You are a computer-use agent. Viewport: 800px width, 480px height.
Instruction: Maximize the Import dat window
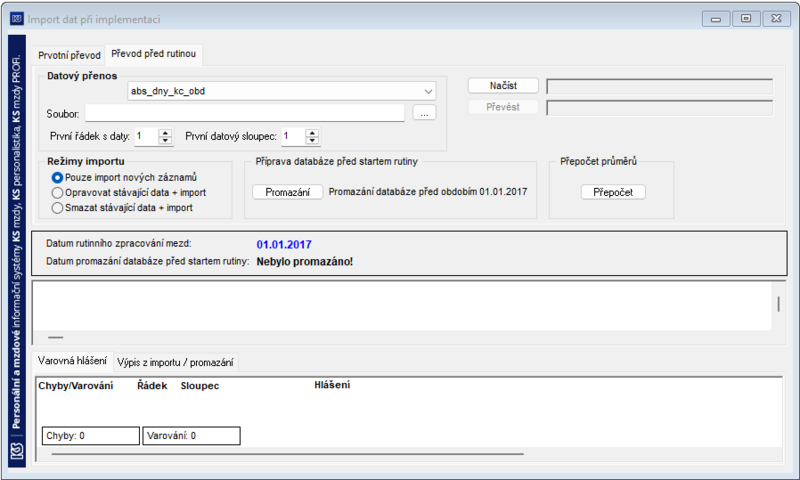746,19
